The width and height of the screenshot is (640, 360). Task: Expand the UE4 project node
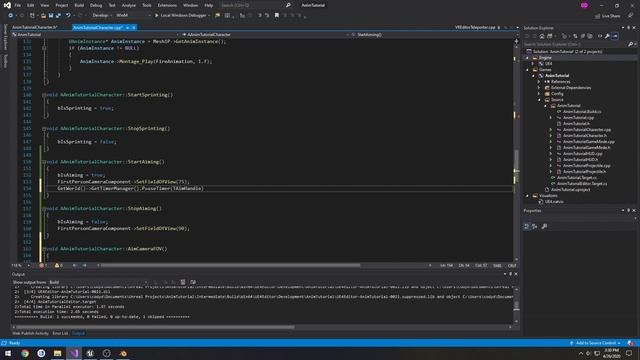tap(533, 64)
